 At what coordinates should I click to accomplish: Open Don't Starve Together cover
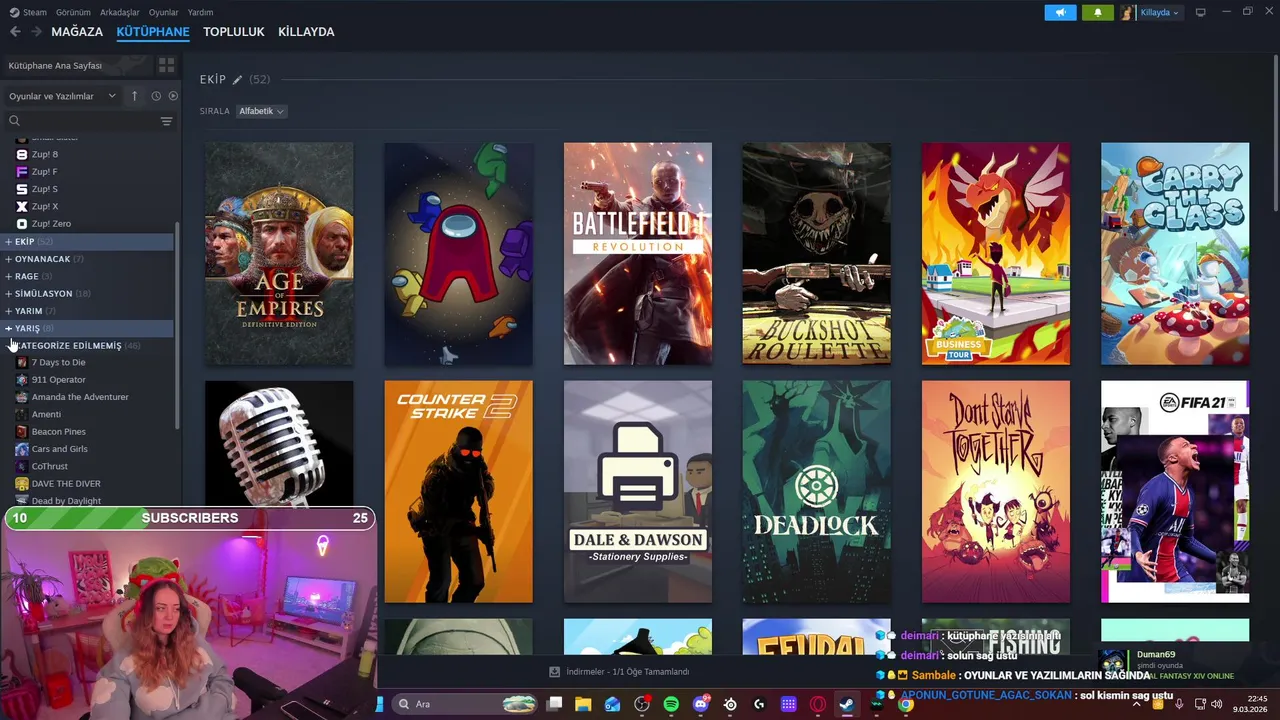point(996,491)
